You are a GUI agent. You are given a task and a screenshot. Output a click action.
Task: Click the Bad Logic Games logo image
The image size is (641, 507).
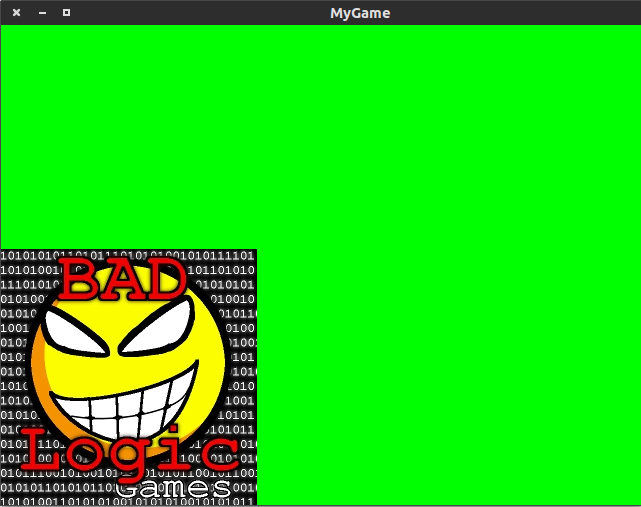click(x=129, y=377)
